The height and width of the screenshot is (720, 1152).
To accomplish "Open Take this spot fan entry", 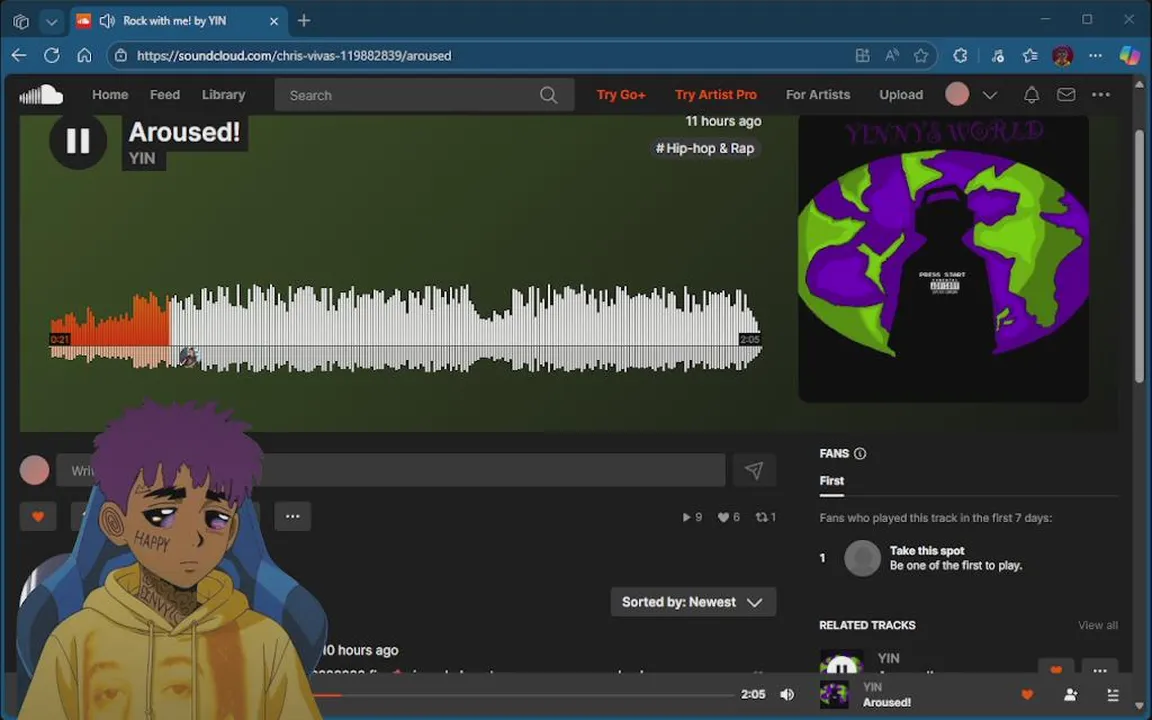I will pyautogui.click(x=926, y=550).
